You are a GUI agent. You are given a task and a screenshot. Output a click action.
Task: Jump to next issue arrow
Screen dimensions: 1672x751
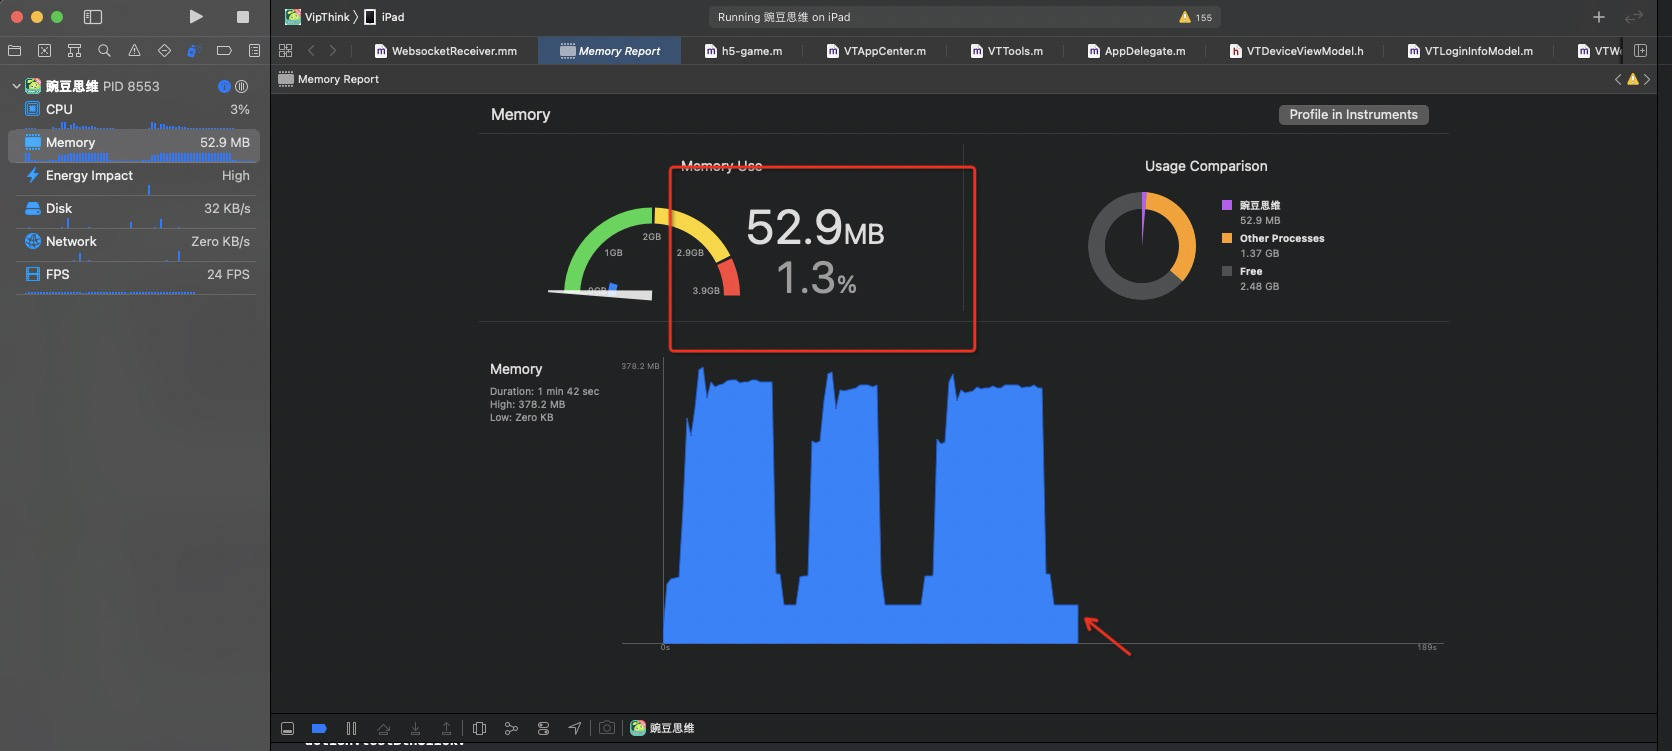pyautogui.click(x=1647, y=79)
